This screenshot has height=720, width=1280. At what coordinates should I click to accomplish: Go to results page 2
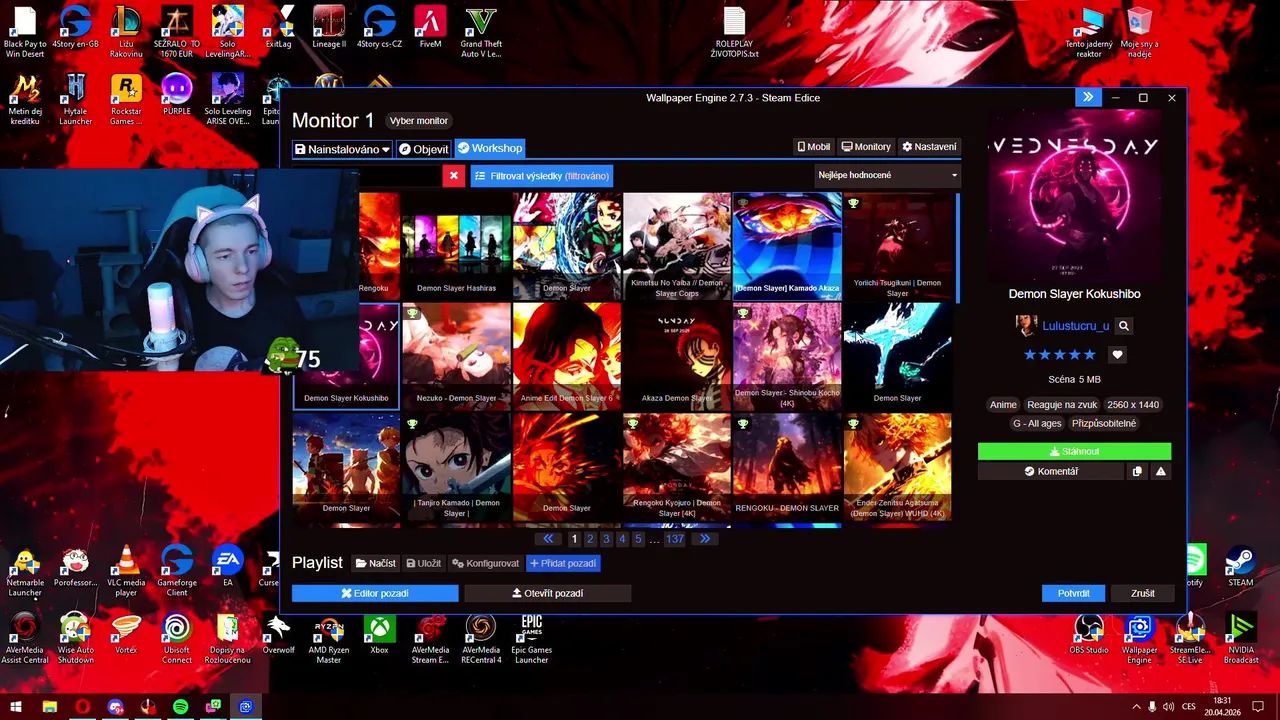(590, 539)
